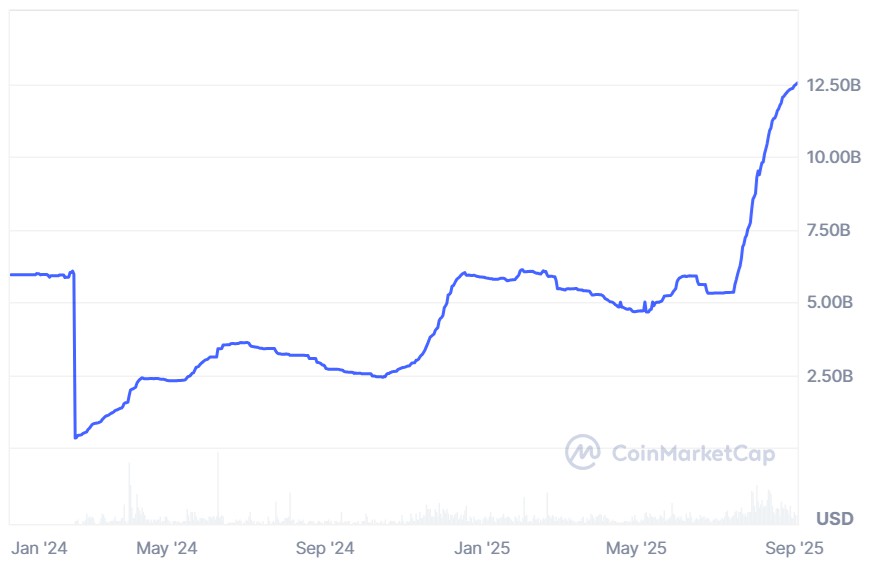Select the 10.00B y-axis label

[832, 158]
